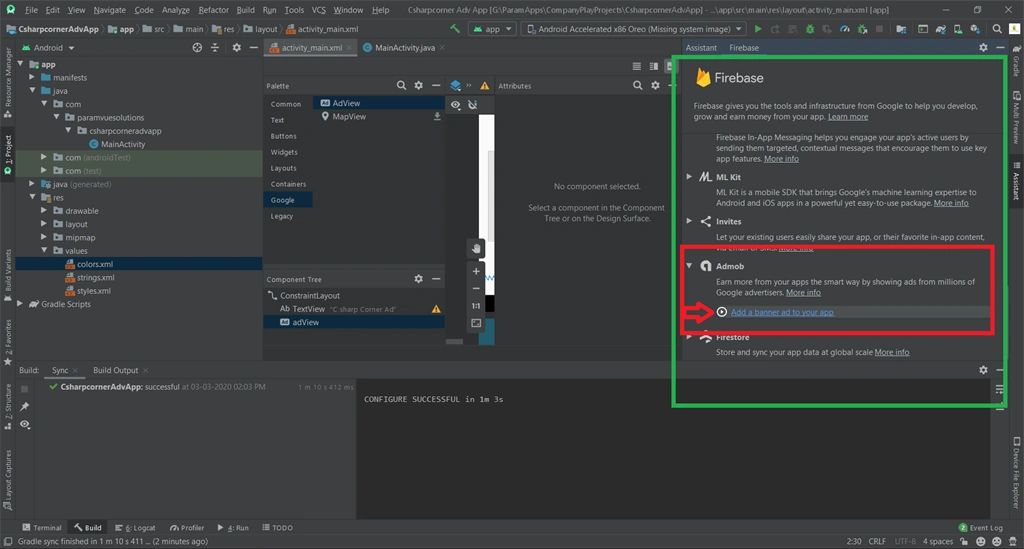Click scroll-from-source target icon in Project panel

pos(197,48)
